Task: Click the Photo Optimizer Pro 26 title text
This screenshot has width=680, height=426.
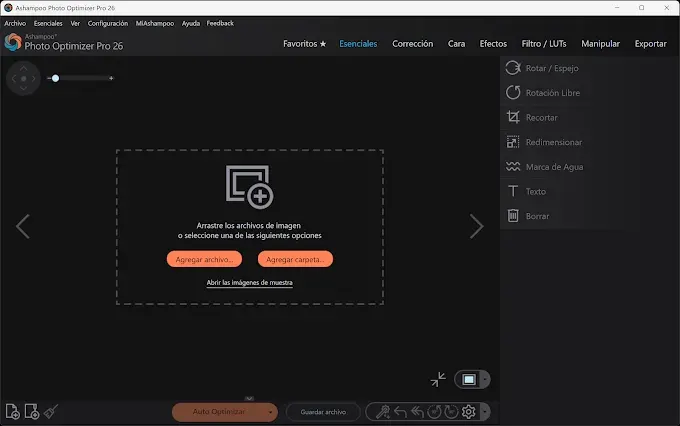Action: (x=74, y=46)
